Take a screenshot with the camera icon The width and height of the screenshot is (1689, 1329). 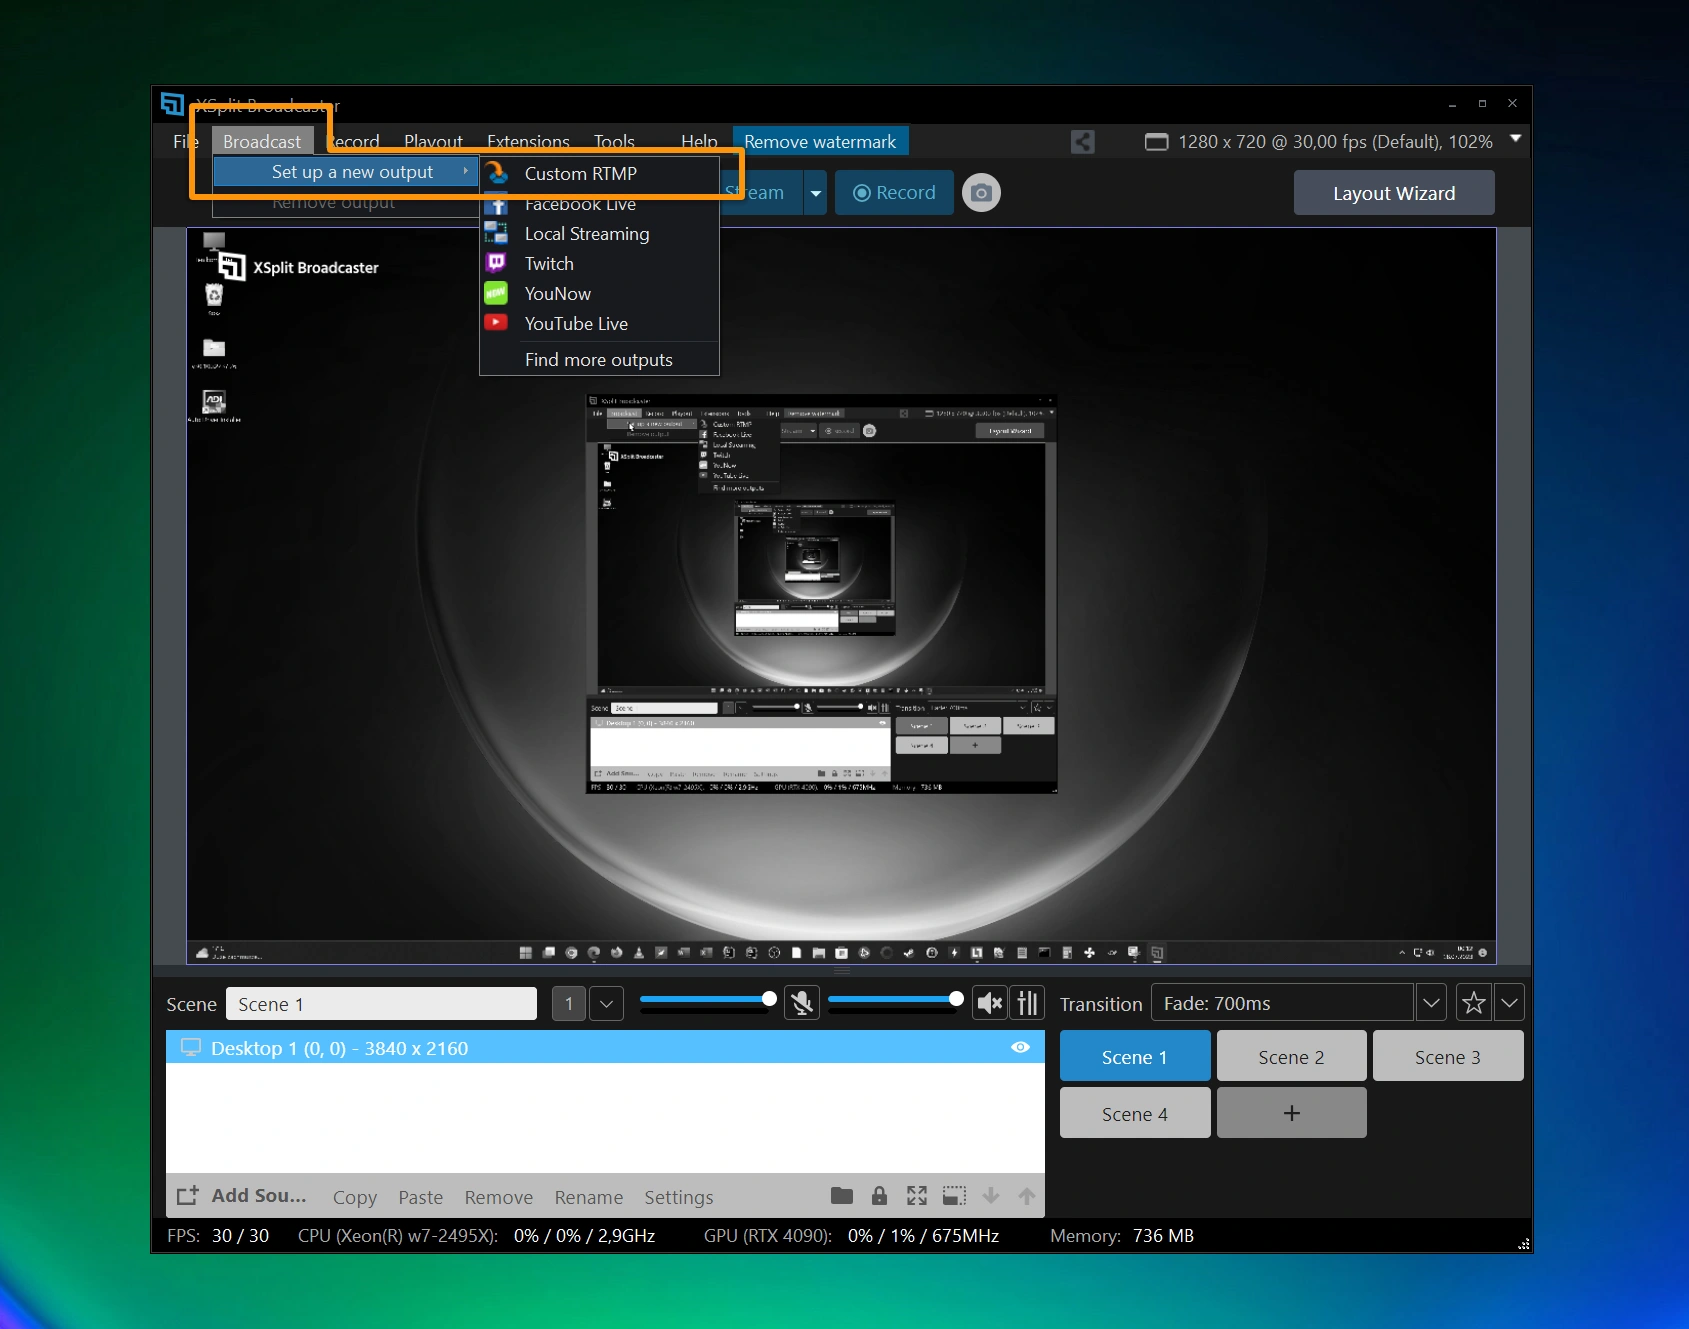pos(980,192)
